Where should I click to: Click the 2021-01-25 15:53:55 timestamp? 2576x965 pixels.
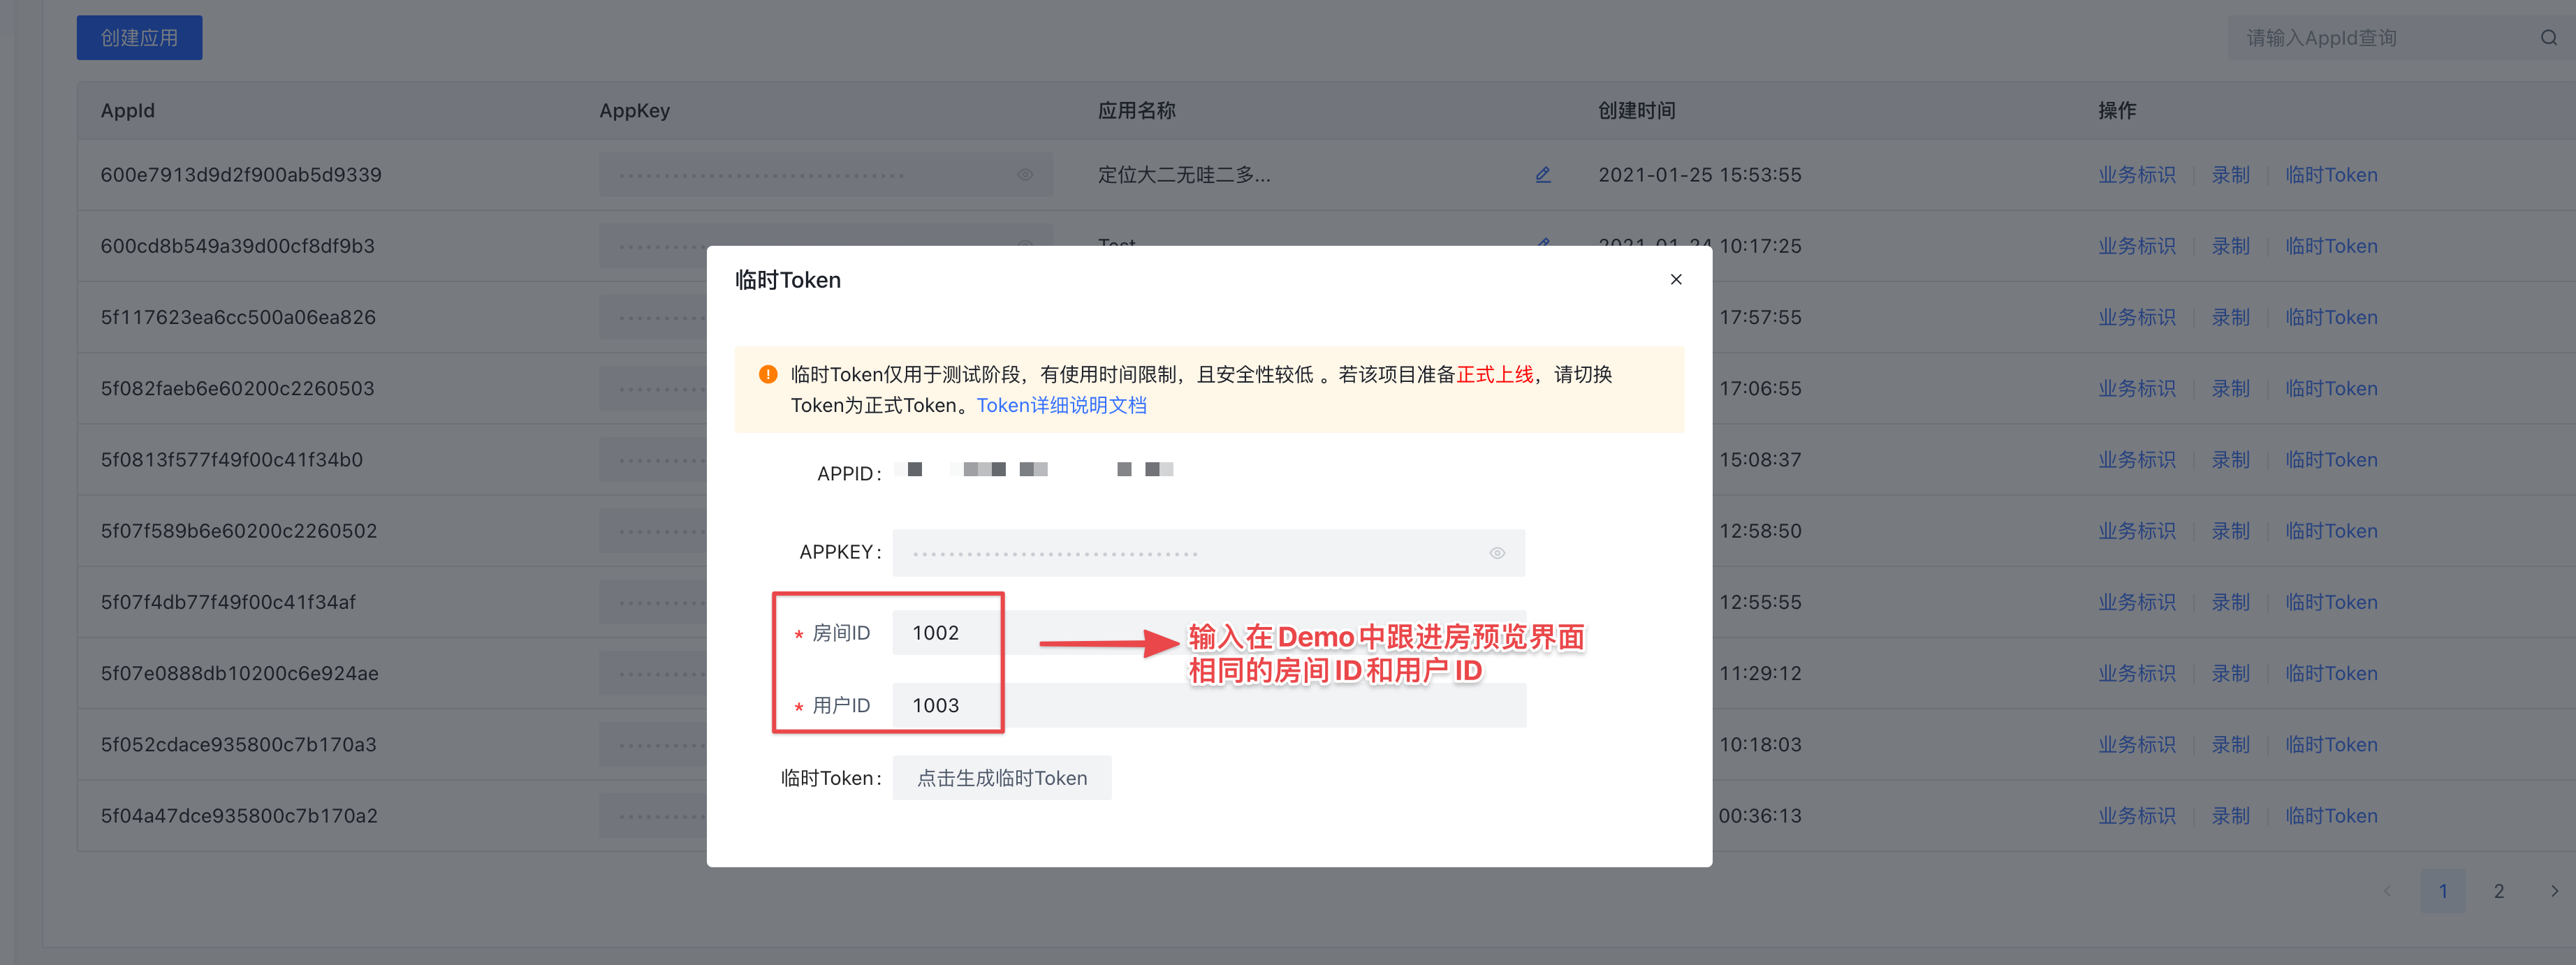(x=1699, y=175)
